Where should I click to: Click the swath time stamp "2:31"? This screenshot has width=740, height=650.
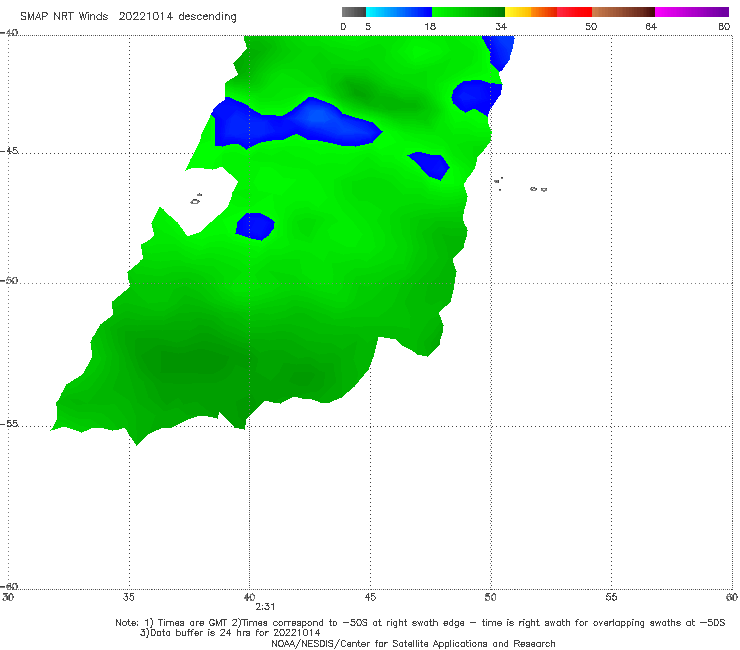click(265, 607)
